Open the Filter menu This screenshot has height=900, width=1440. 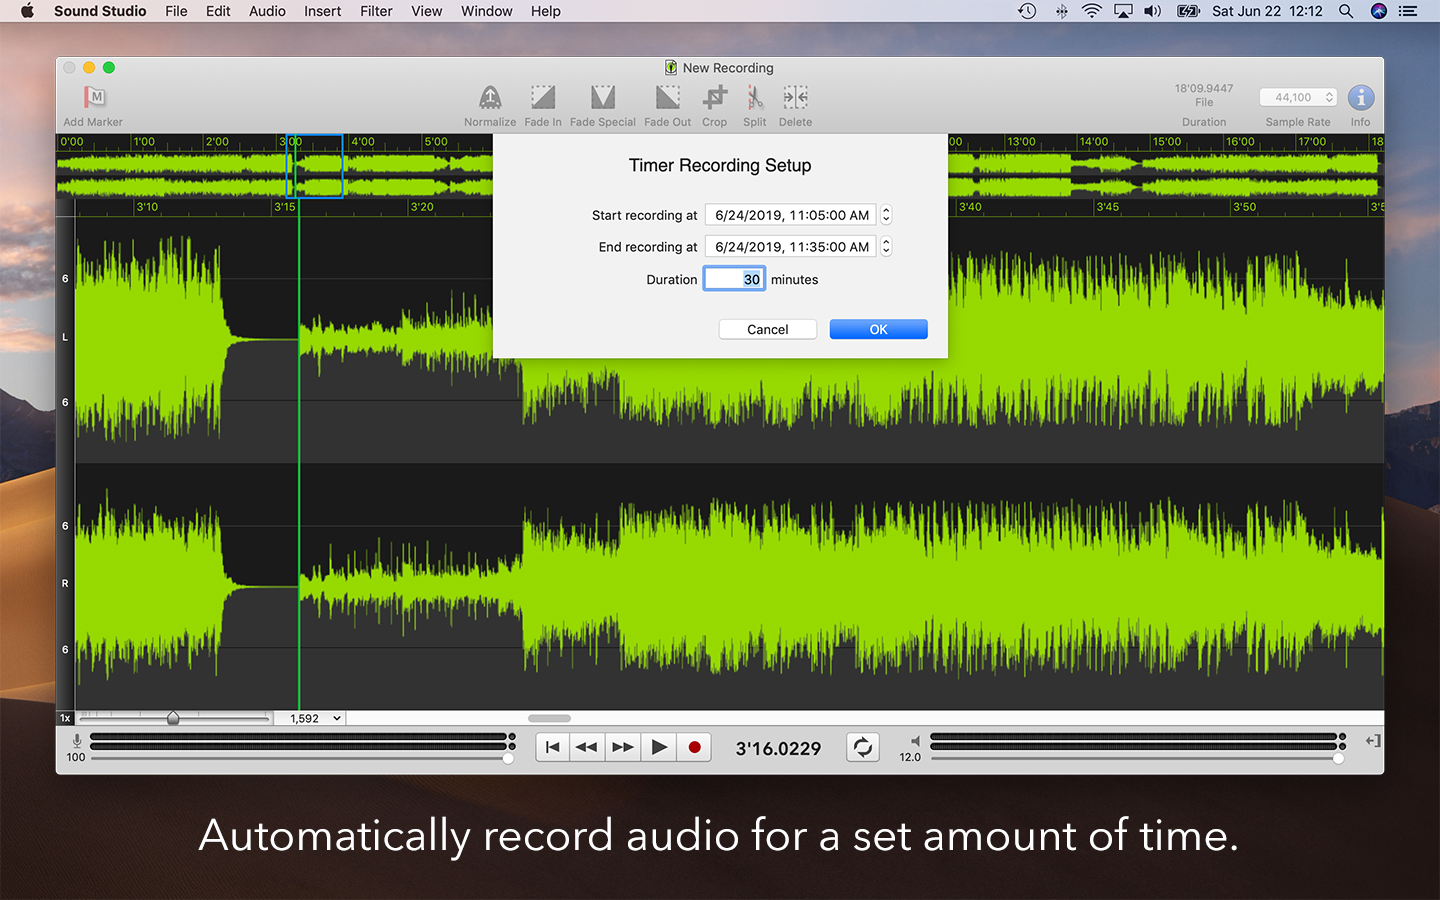click(376, 11)
